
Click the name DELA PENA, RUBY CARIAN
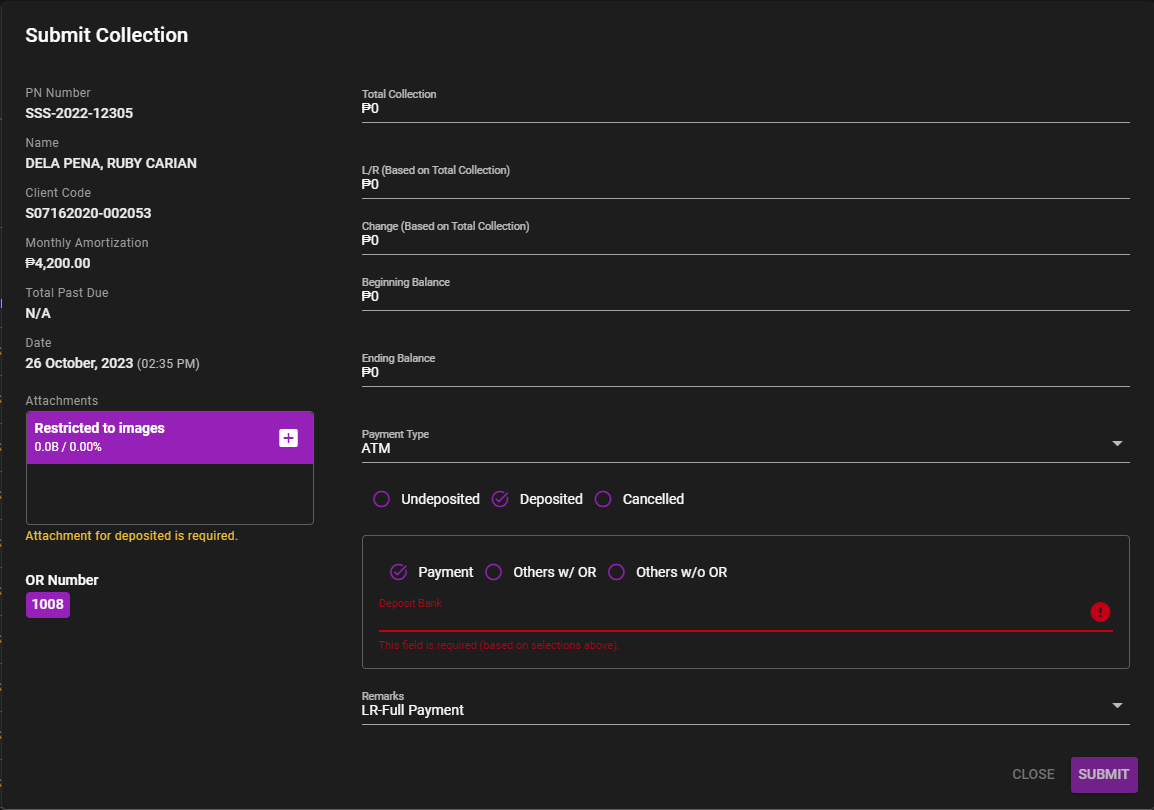point(111,163)
